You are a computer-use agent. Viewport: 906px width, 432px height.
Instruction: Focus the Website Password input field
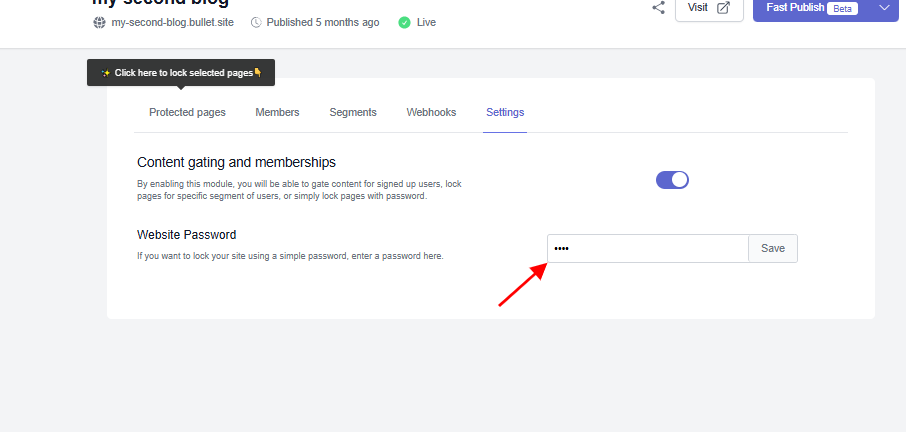pyautogui.click(x=647, y=249)
